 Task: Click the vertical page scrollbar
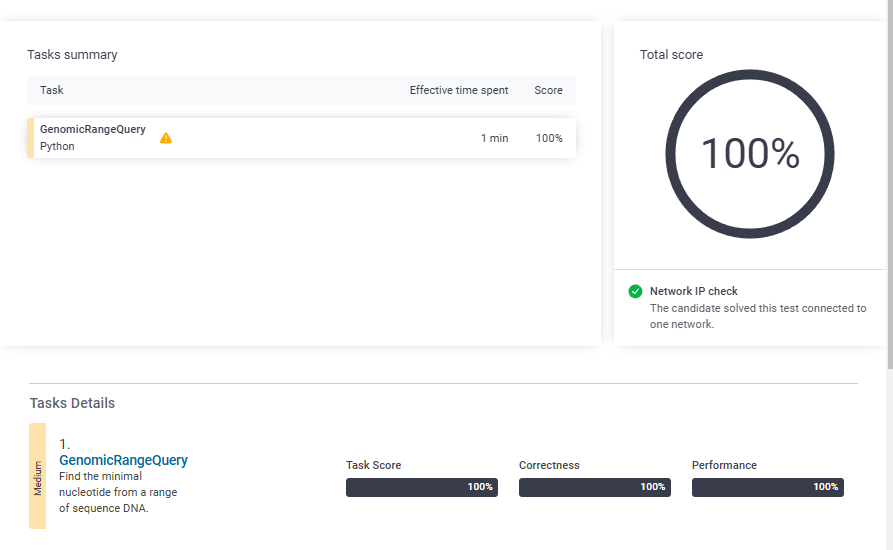(x=890, y=184)
